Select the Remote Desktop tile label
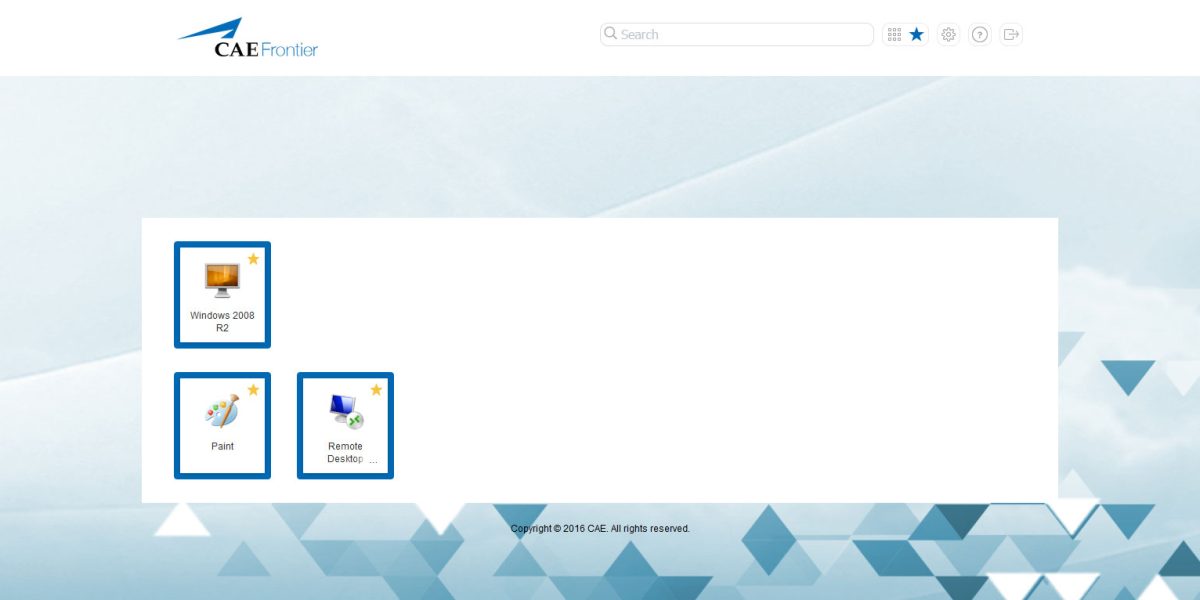Screen dimensions: 1200x600 tap(345, 452)
